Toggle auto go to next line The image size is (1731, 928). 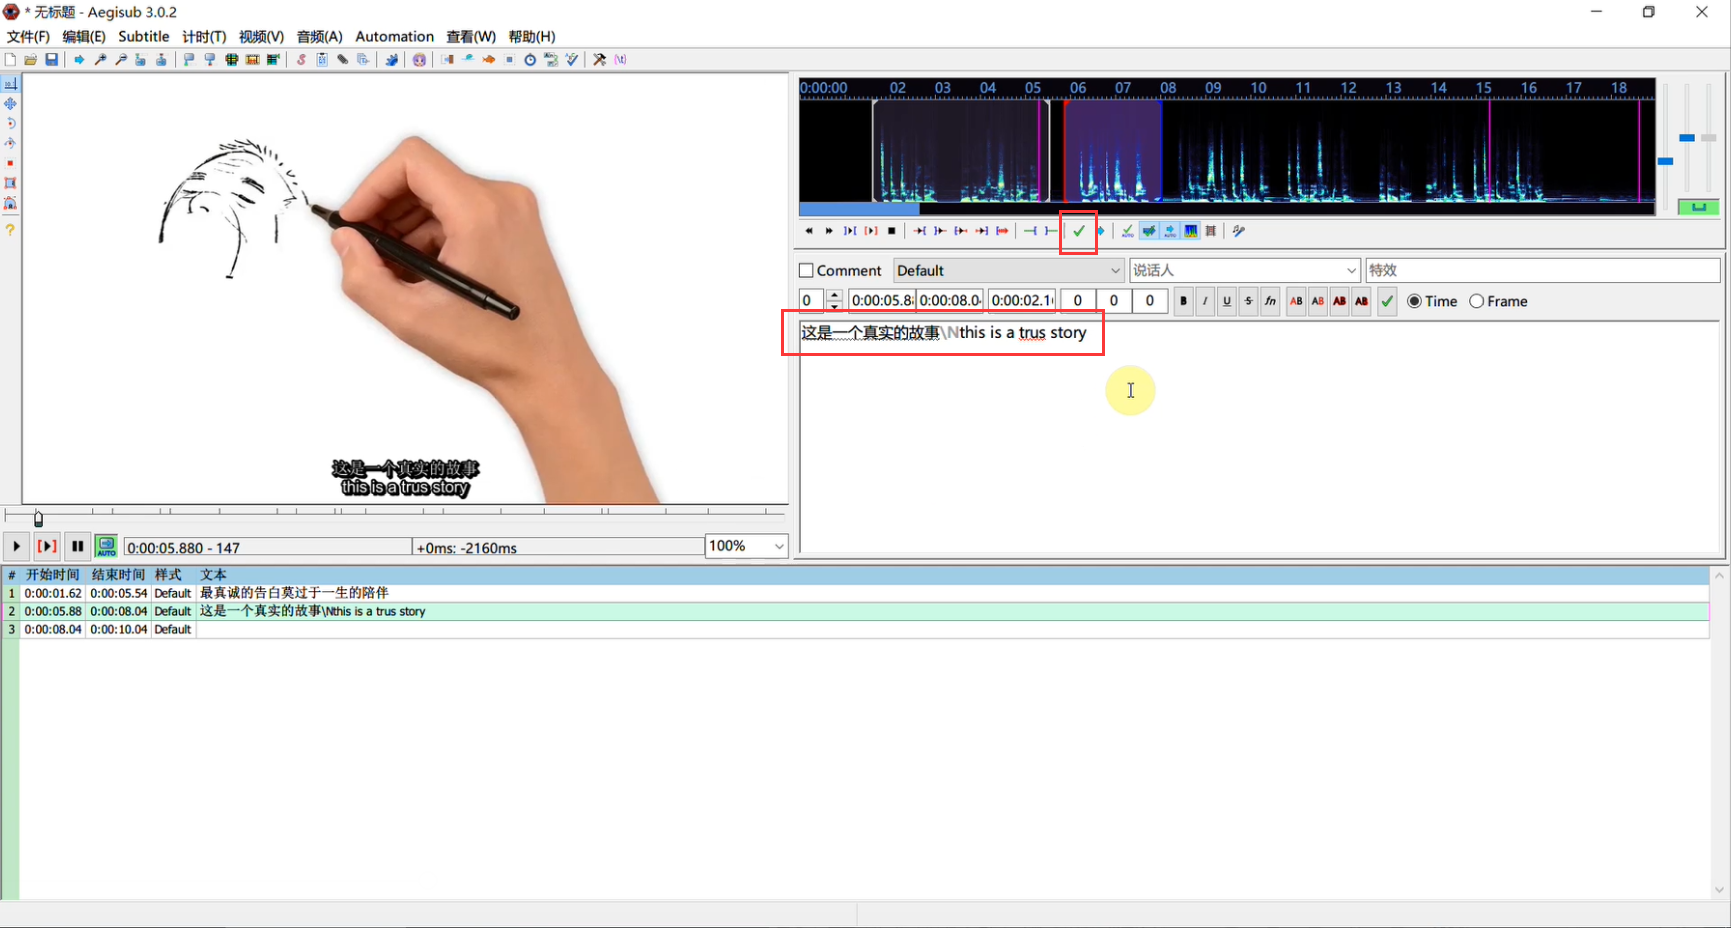pos(1149,231)
